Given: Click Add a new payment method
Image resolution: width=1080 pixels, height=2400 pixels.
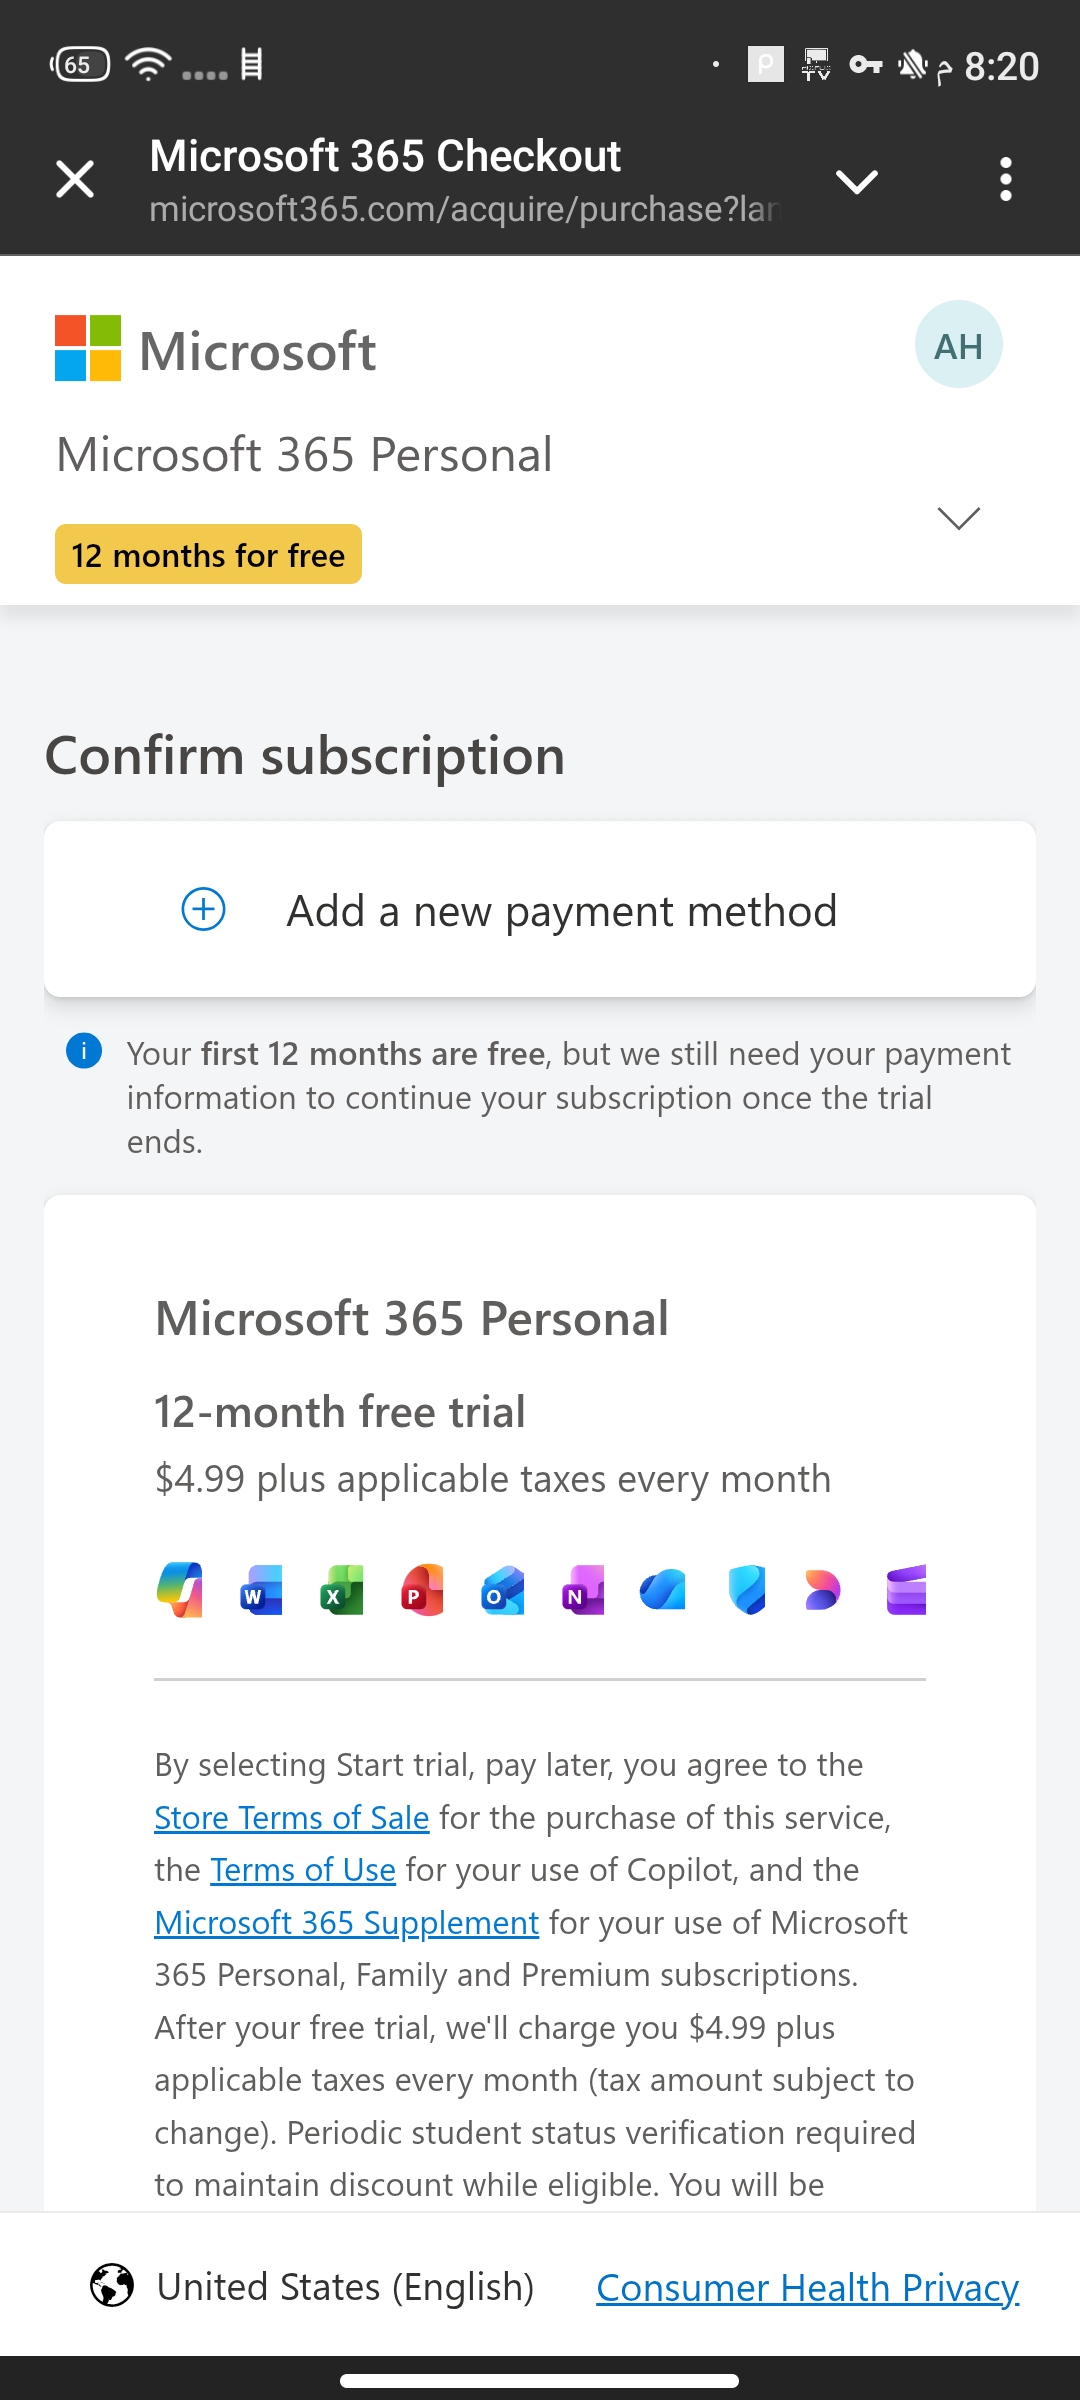Looking at the screenshot, I should tap(540, 908).
